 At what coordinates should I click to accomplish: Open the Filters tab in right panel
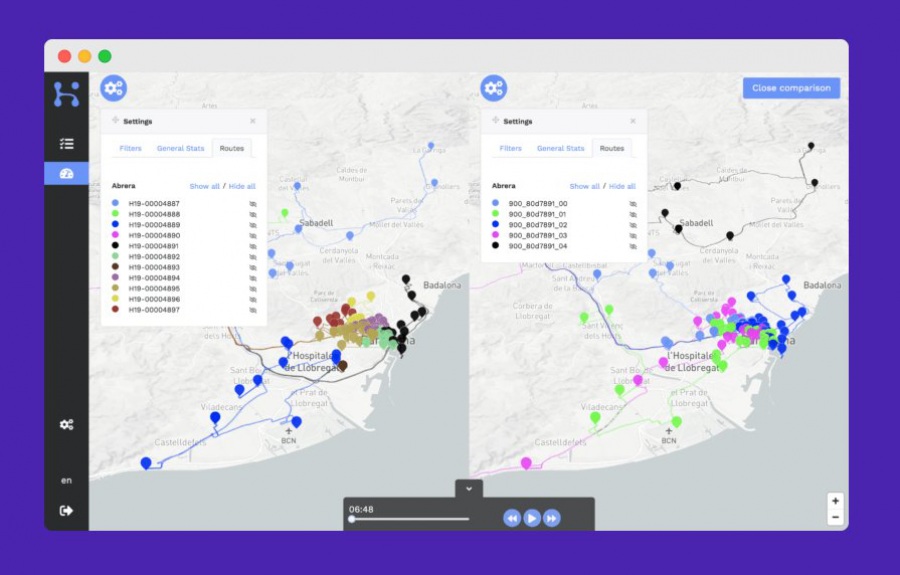pos(510,148)
